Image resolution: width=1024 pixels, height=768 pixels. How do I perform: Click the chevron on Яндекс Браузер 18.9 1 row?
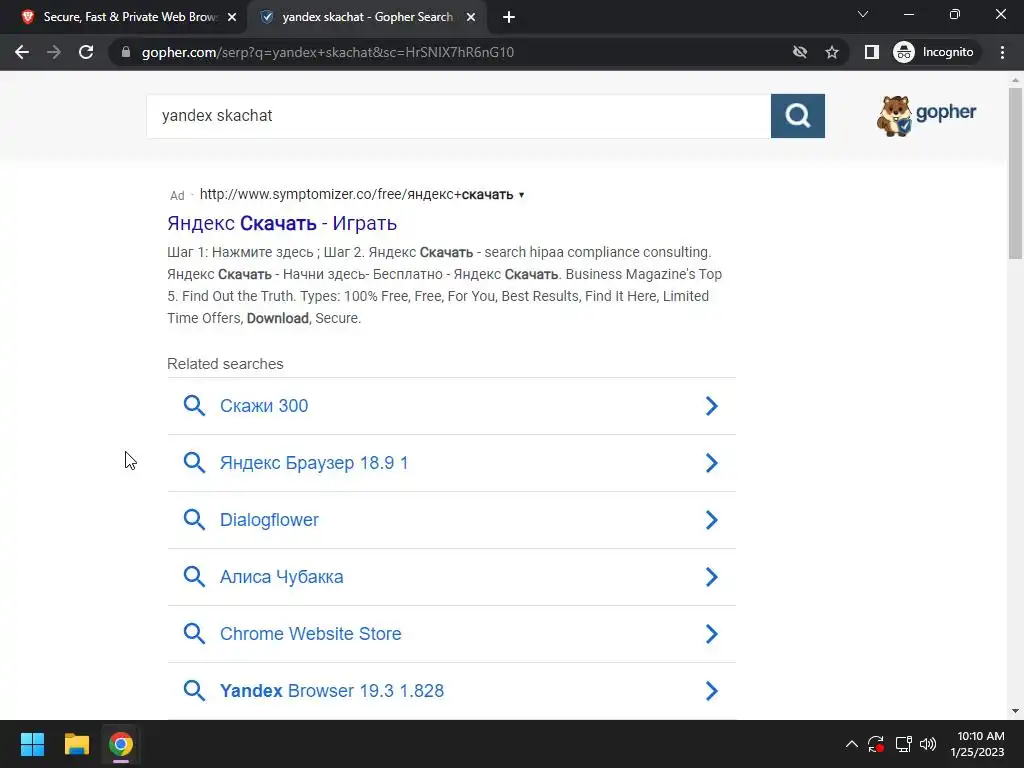(x=712, y=462)
